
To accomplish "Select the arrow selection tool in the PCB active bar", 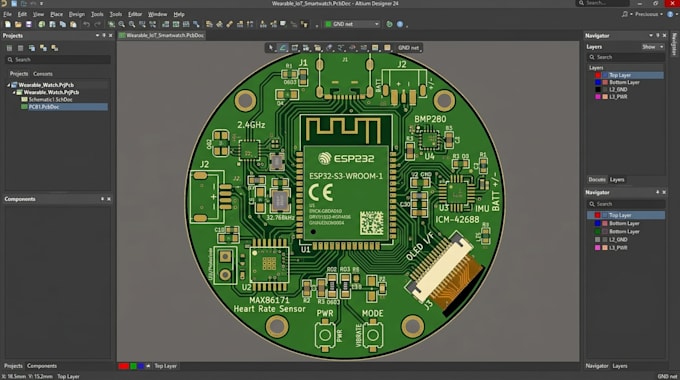I will [x=271, y=48].
